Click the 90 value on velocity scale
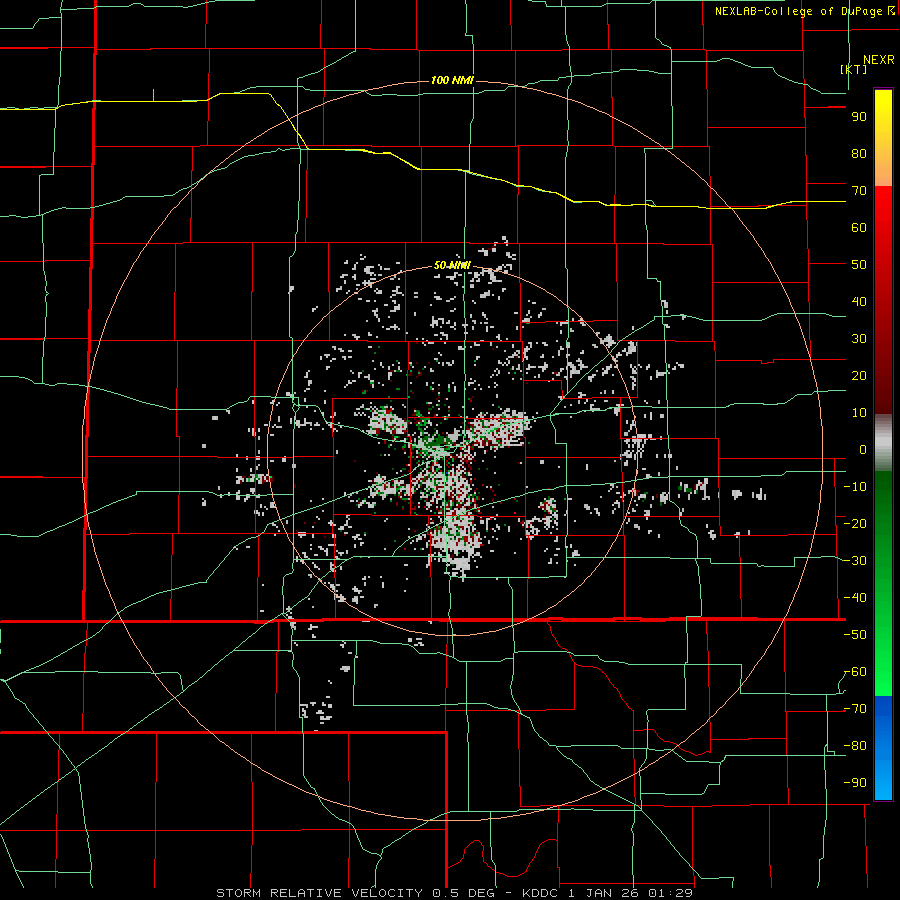Viewport: 900px width, 900px height. (x=859, y=117)
